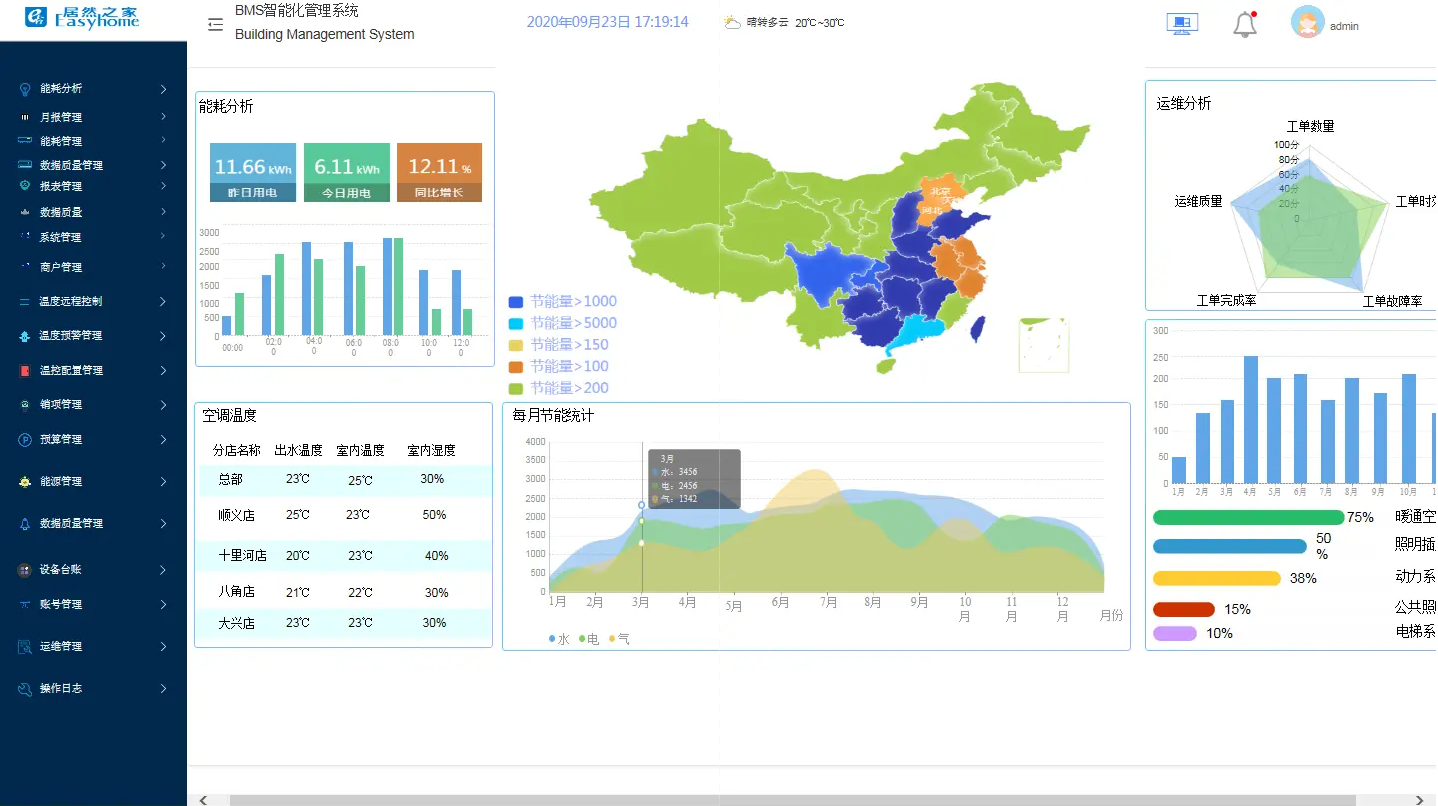Click the 昨日用电 11.66 kWh card
Screen dimensions: 1438x806
[253, 172]
